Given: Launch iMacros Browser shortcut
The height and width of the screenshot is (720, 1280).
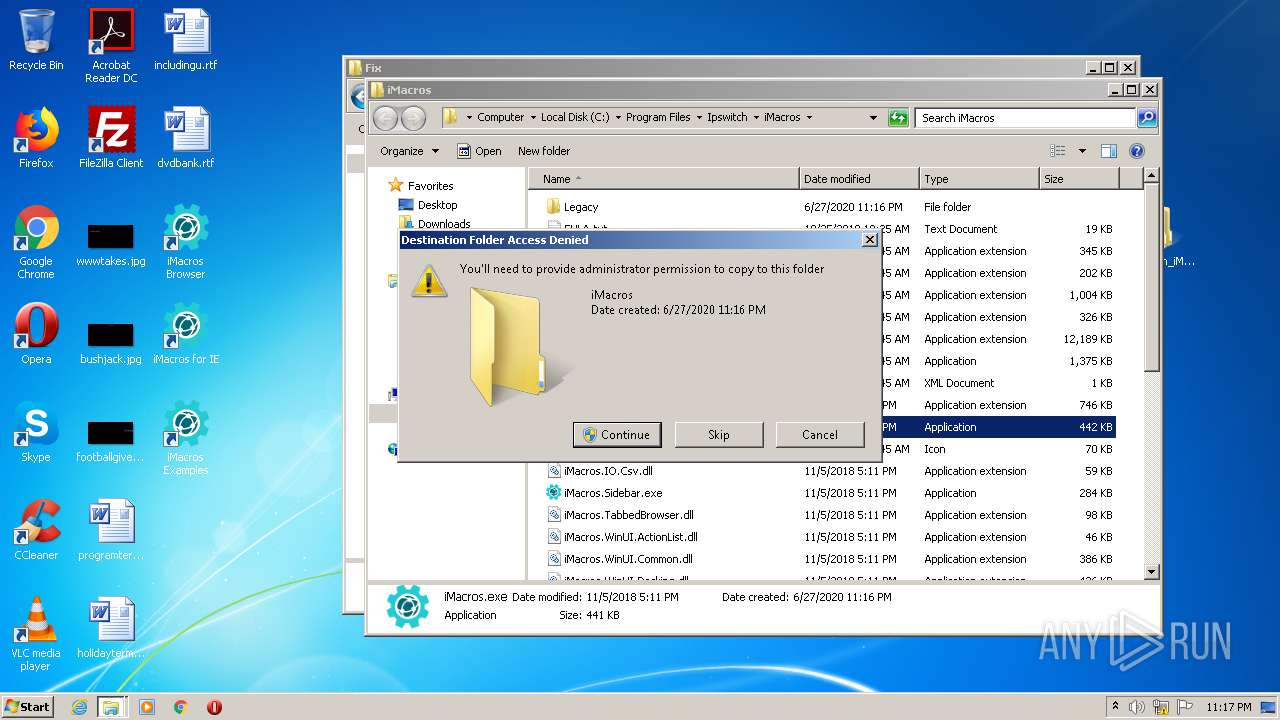Looking at the screenshot, I should tap(186, 242).
